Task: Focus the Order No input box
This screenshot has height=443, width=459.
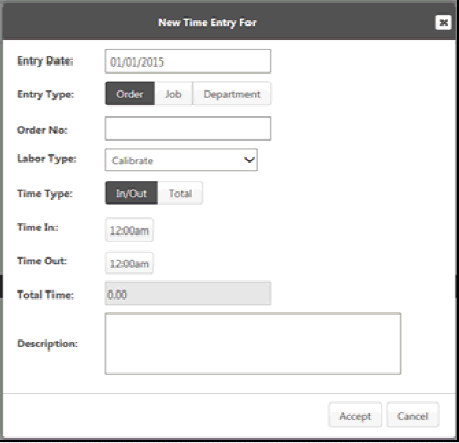Action: click(188, 128)
